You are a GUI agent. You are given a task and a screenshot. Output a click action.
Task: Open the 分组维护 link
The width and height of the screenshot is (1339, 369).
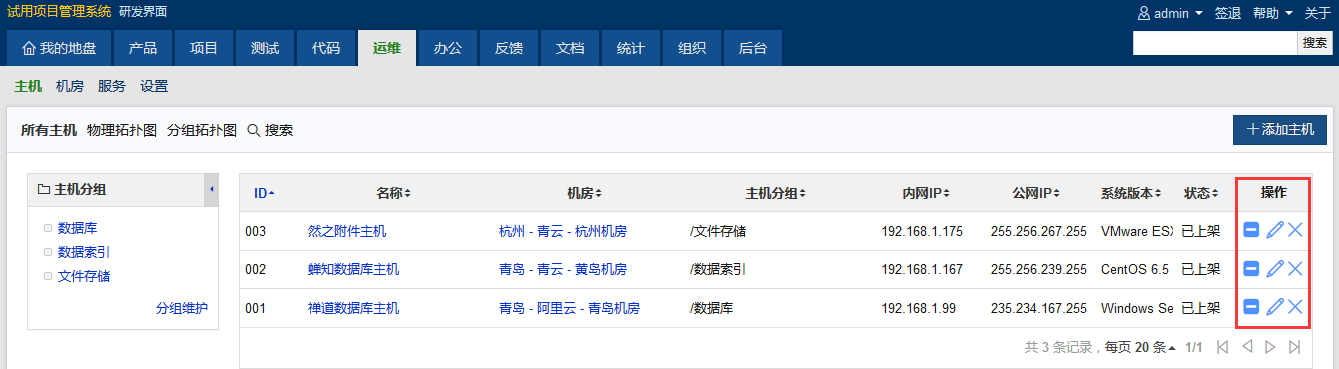[182, 308]
